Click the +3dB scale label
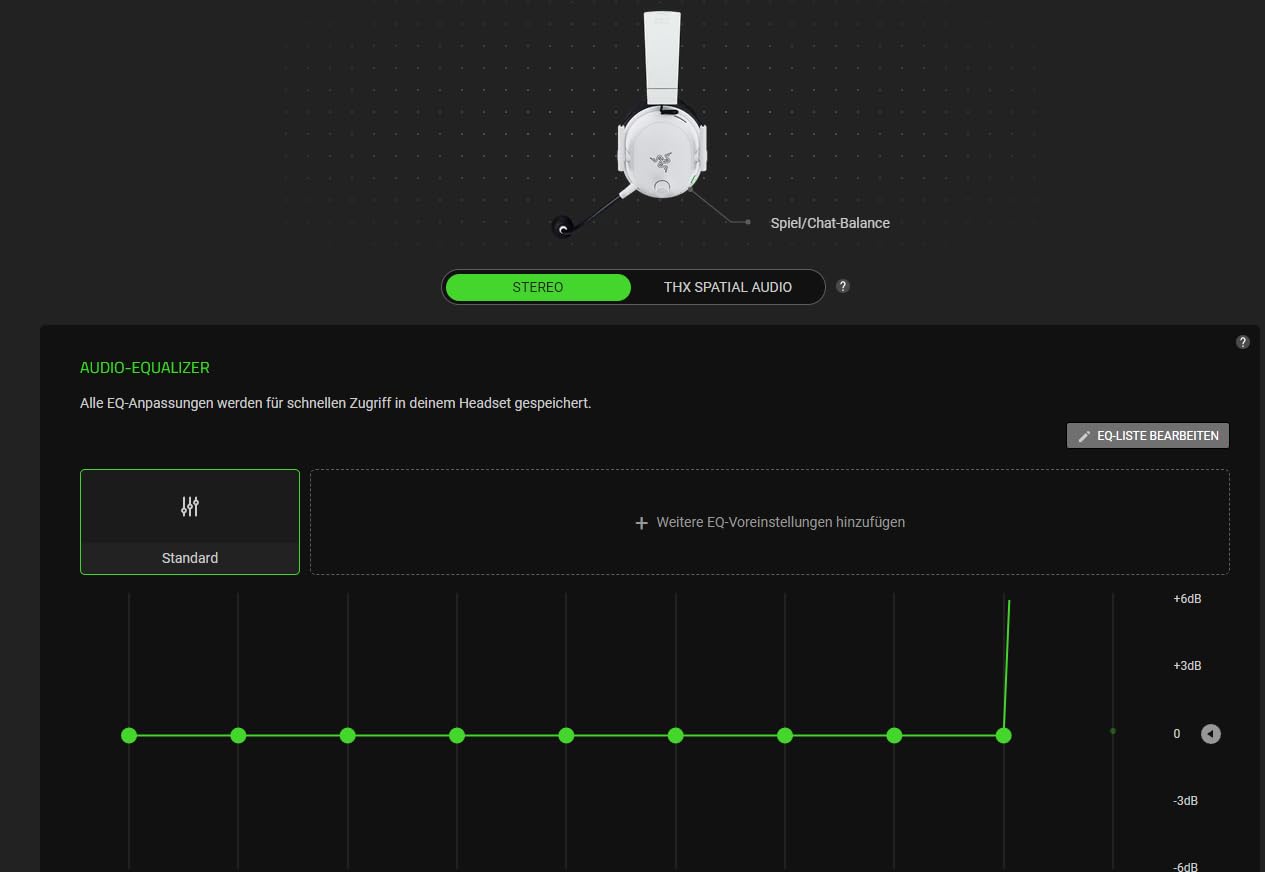This screenshot has height=872, width=1265. coord(1187,666)
